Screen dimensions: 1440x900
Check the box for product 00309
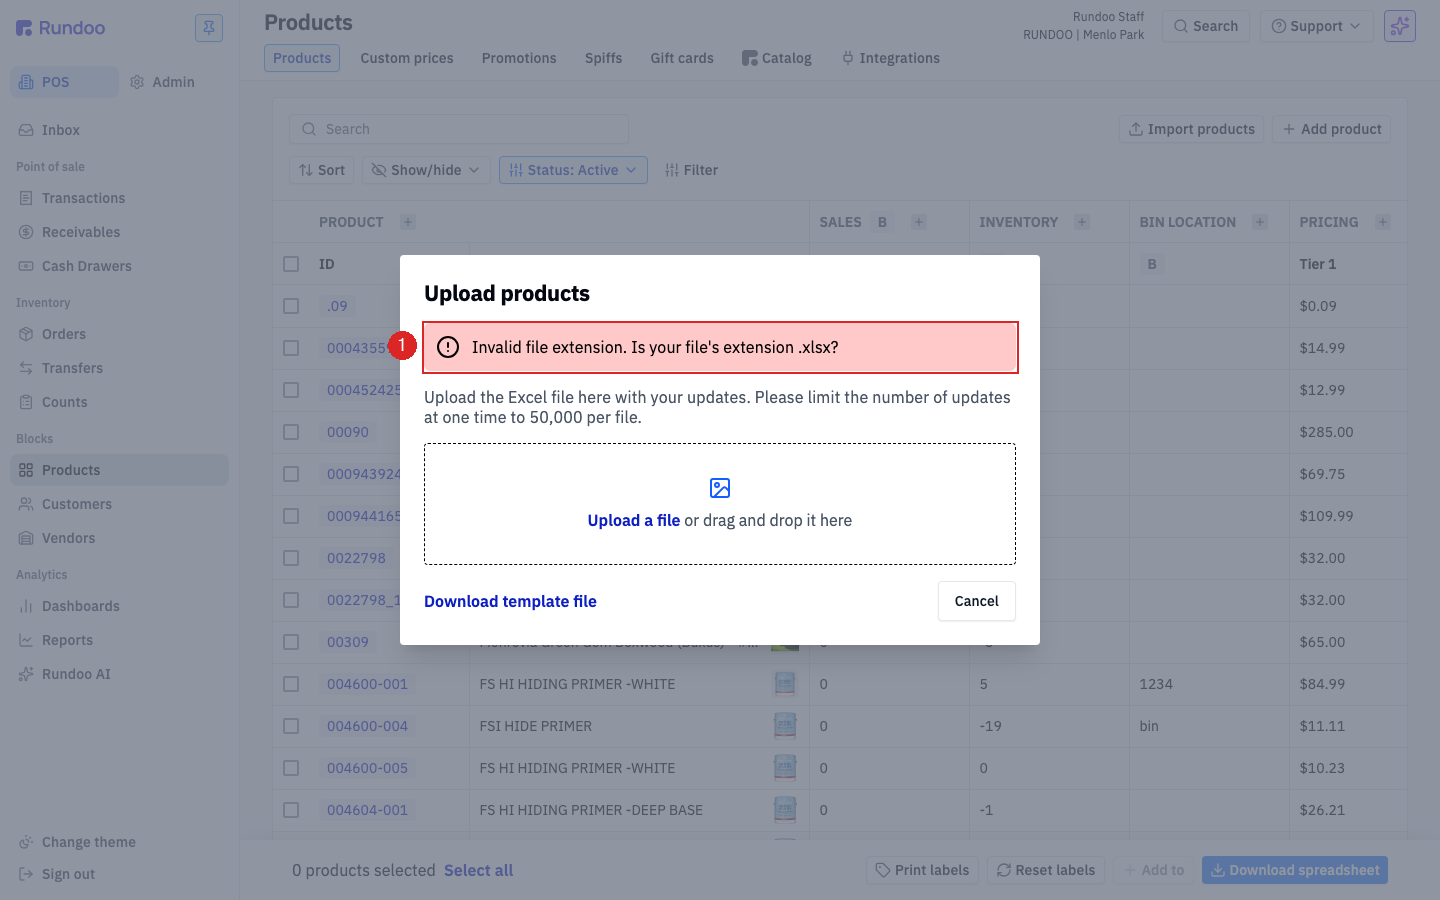(291, 642)
